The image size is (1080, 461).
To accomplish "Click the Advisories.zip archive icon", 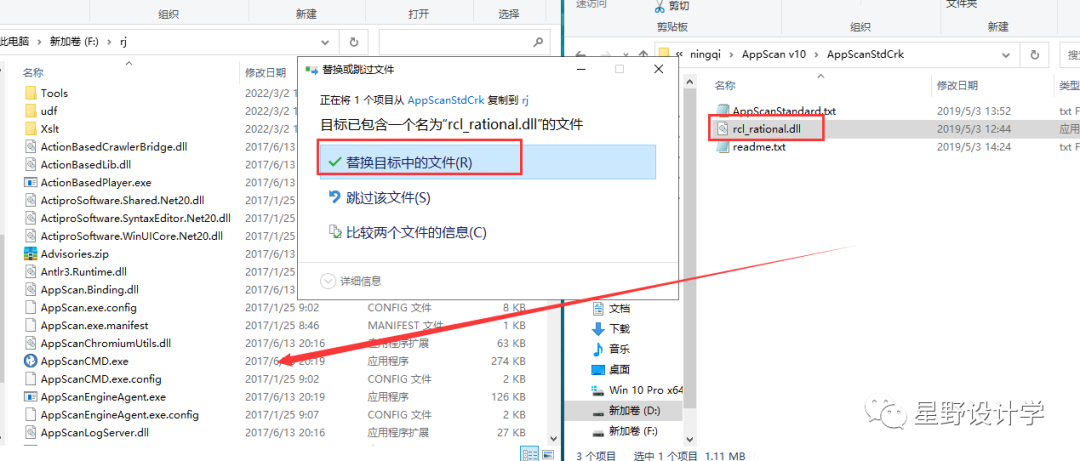I will (x=30, y=254).
